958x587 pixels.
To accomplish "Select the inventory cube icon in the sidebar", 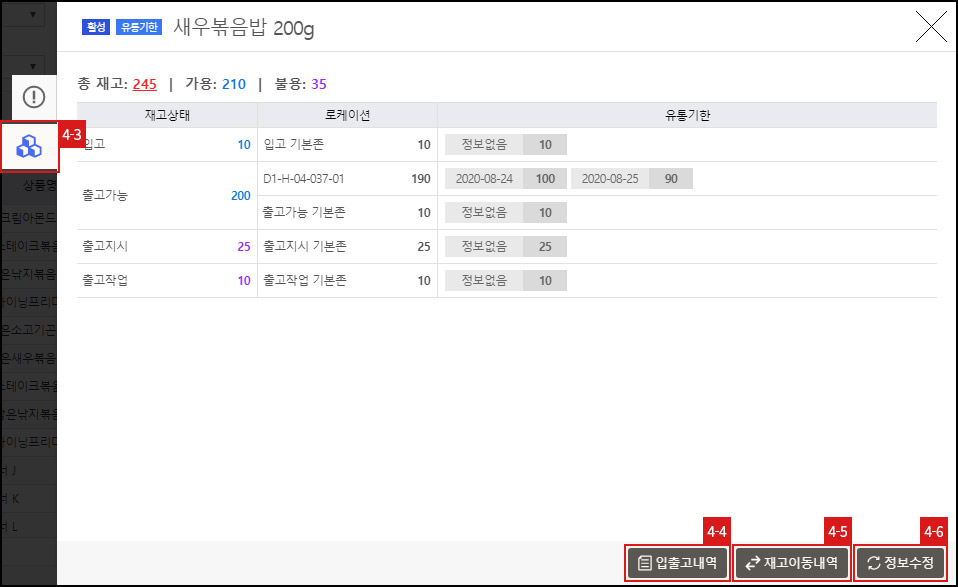I will [29, 146].
